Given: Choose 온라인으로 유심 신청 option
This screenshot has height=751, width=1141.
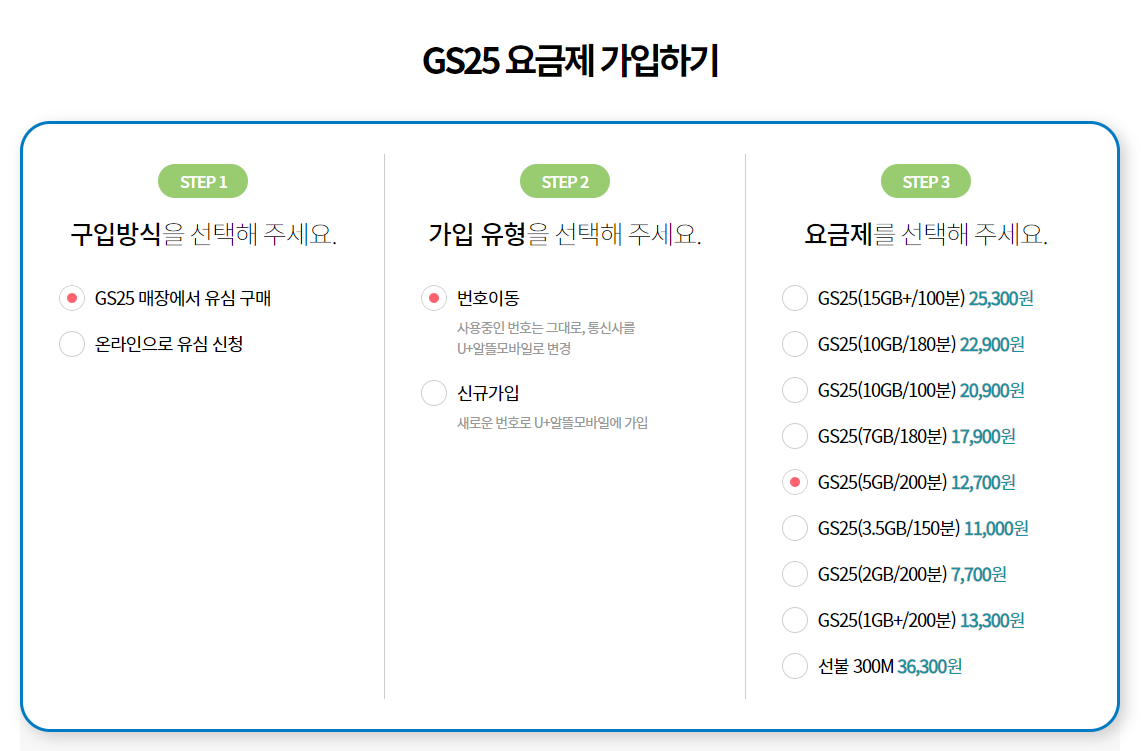Looking at the screenshot, I should 72,344.
